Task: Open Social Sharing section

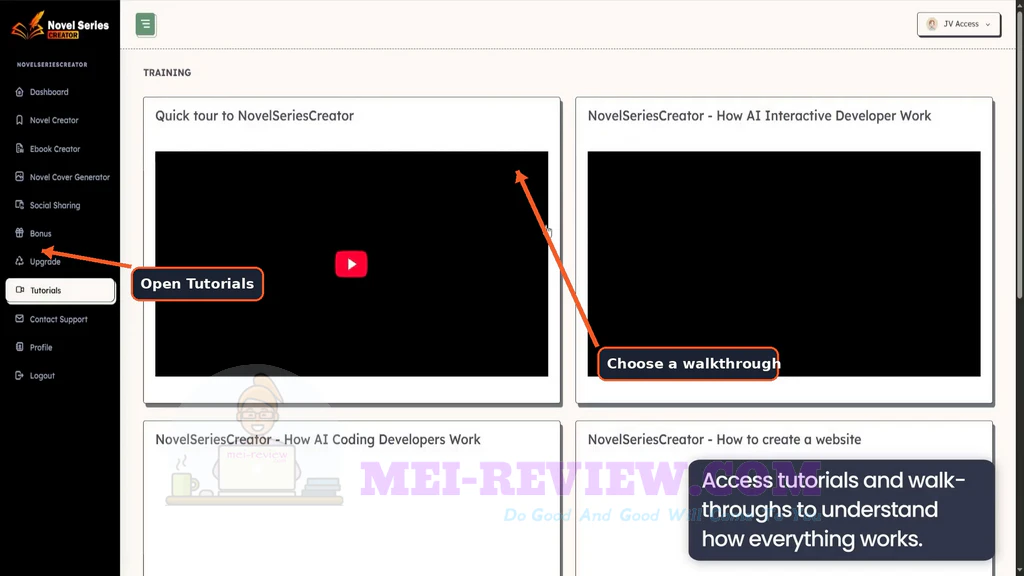Action: tap(55, 205)
